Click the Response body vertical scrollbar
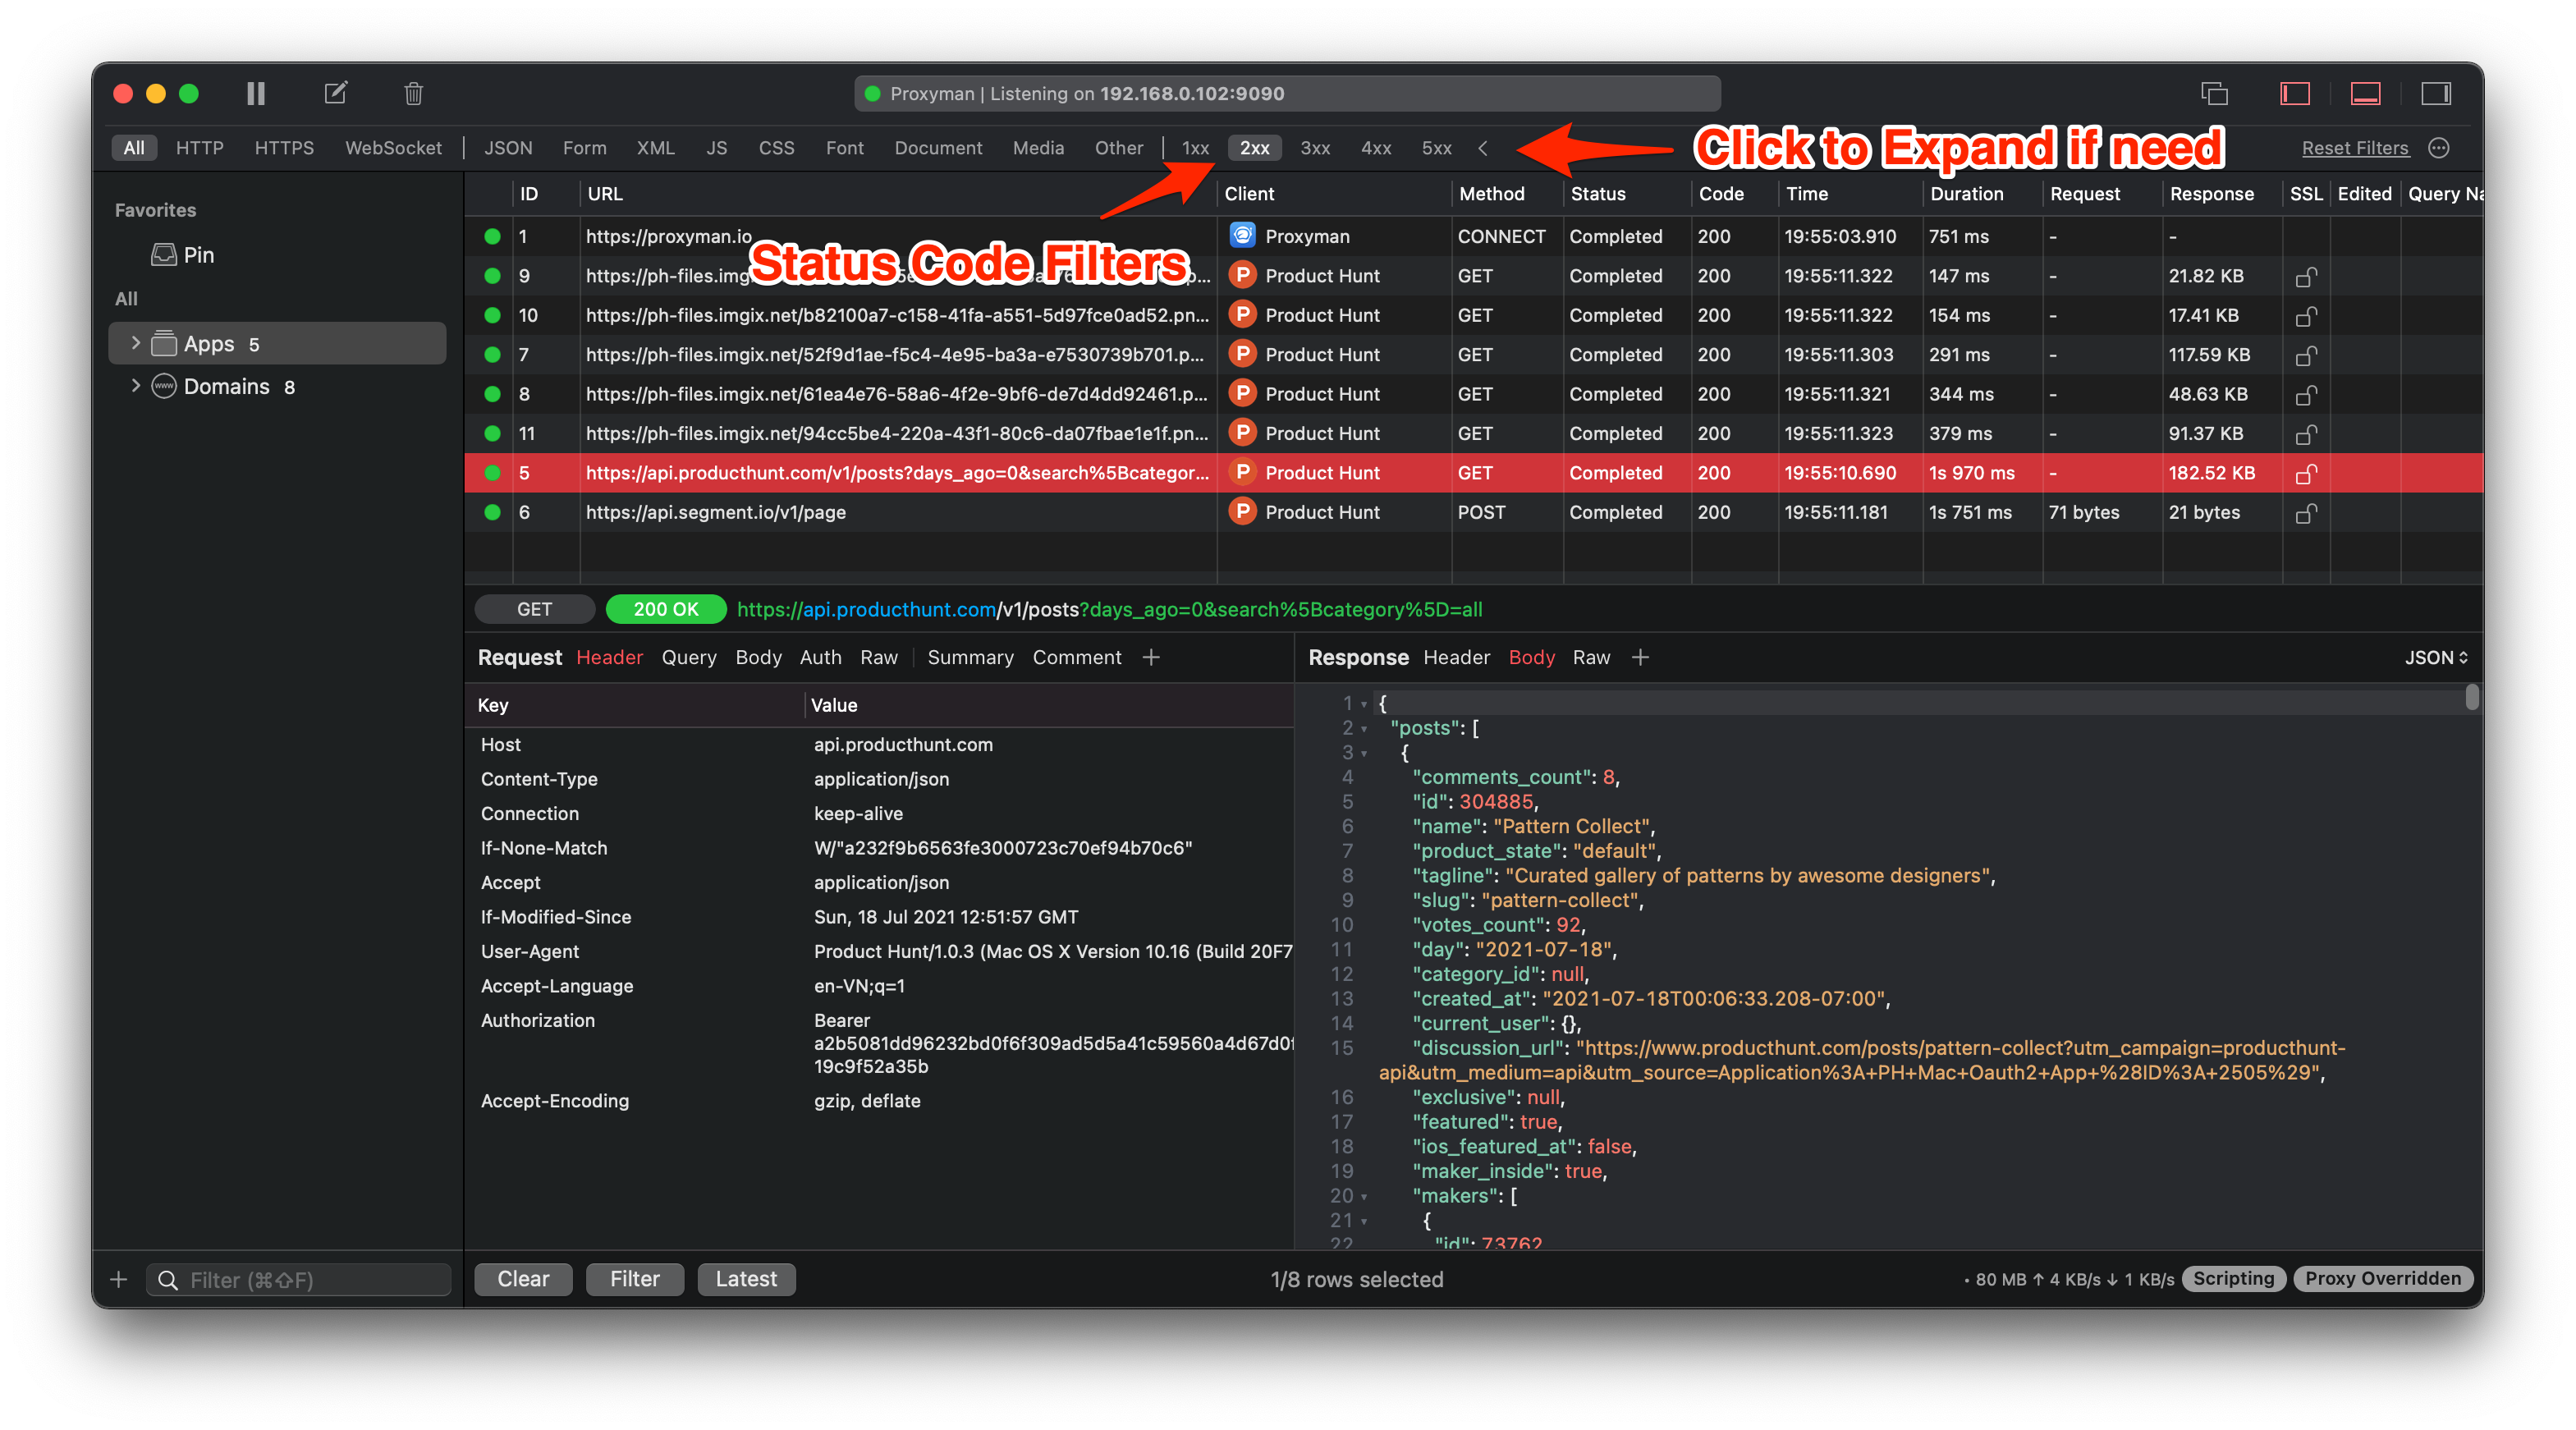The height and width of the screenshot is (1430, 2576). (x=2471, y=696)
